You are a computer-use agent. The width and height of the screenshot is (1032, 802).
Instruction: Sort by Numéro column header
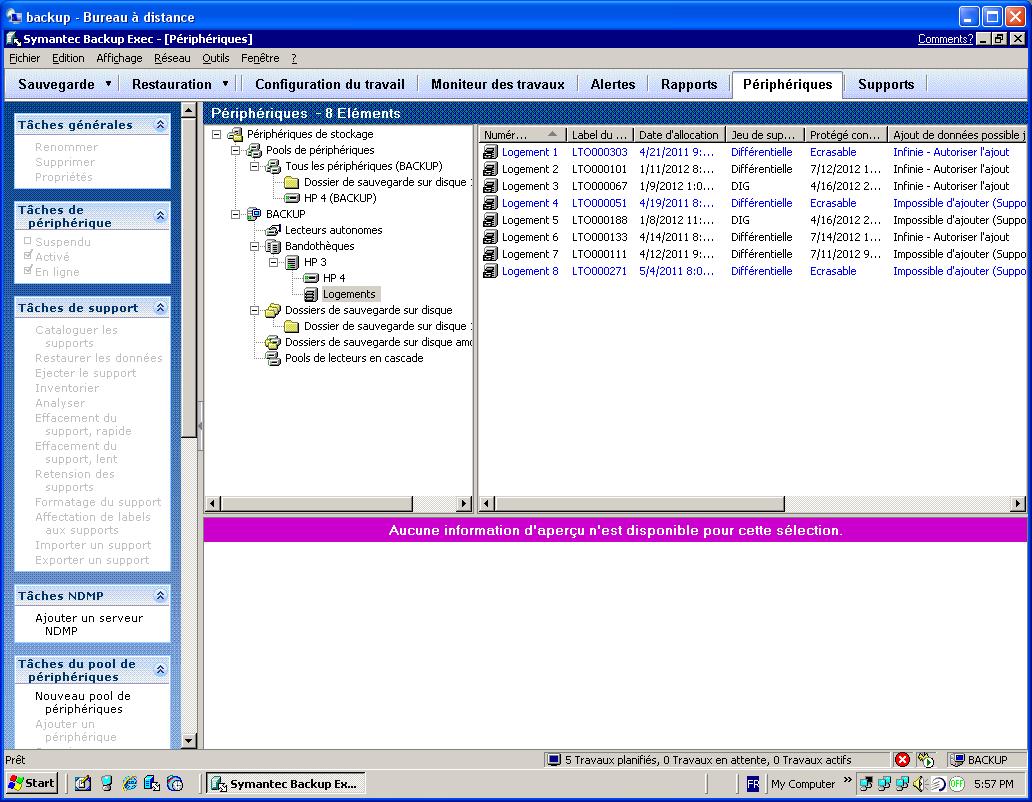pyautogui.click(x=521, y=135)
